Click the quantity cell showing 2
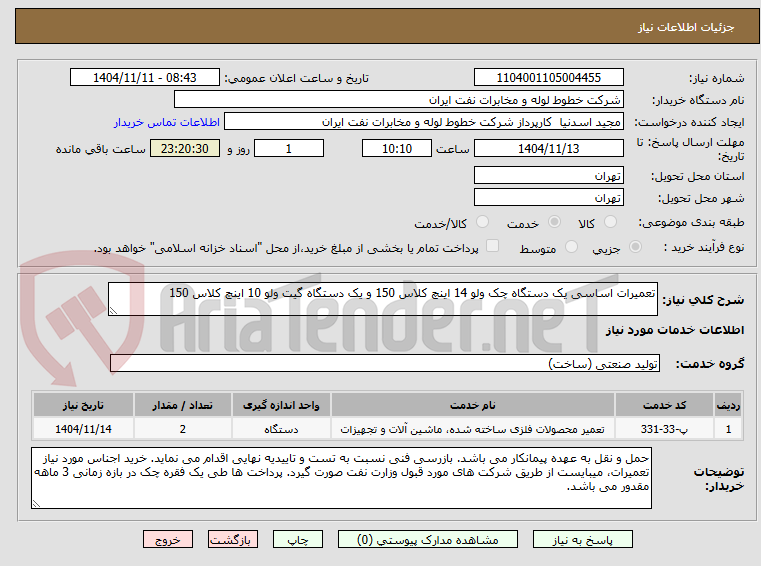 tap(182, 429)
